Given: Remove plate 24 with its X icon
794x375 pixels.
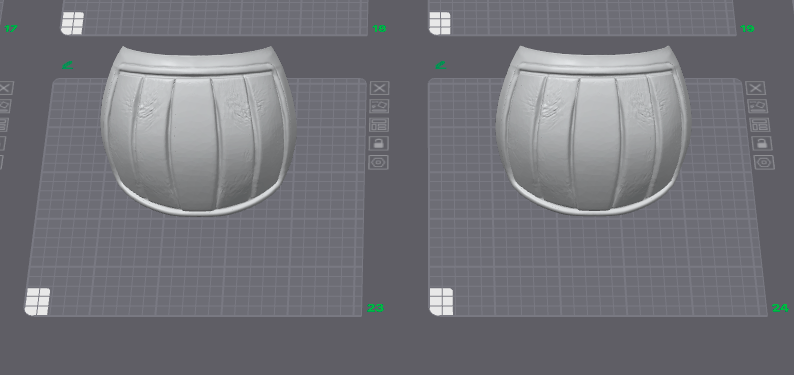Looking at the screenshot, I should point(756,88).
